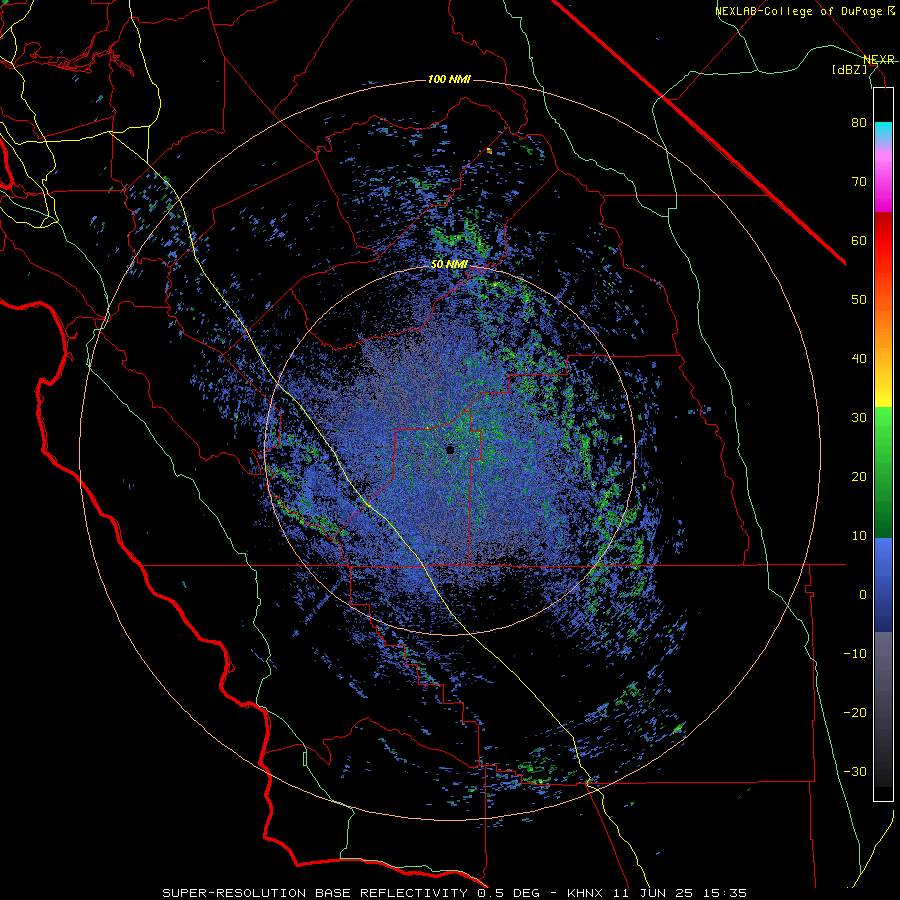Screen dimensions: 900x900
Task: Click the "[dBZ]" units label above the scale
Action: 849,69
